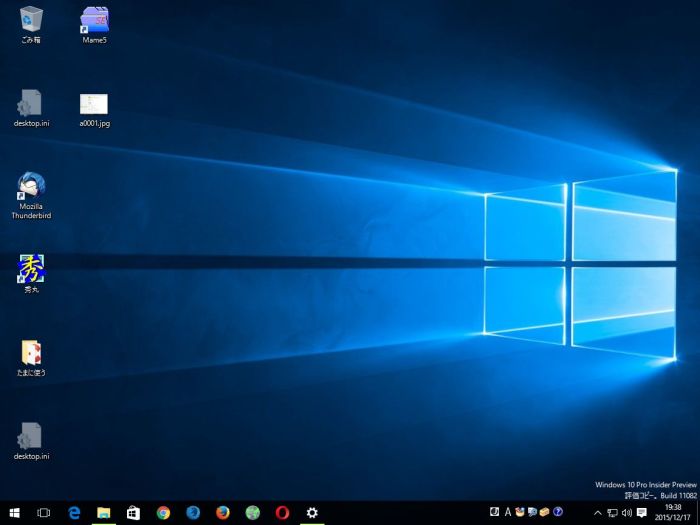Viewport: 700px width, 525px height.
Task: Open the 秀丸 editor desktop shortcut
Action: coord(31,270)
